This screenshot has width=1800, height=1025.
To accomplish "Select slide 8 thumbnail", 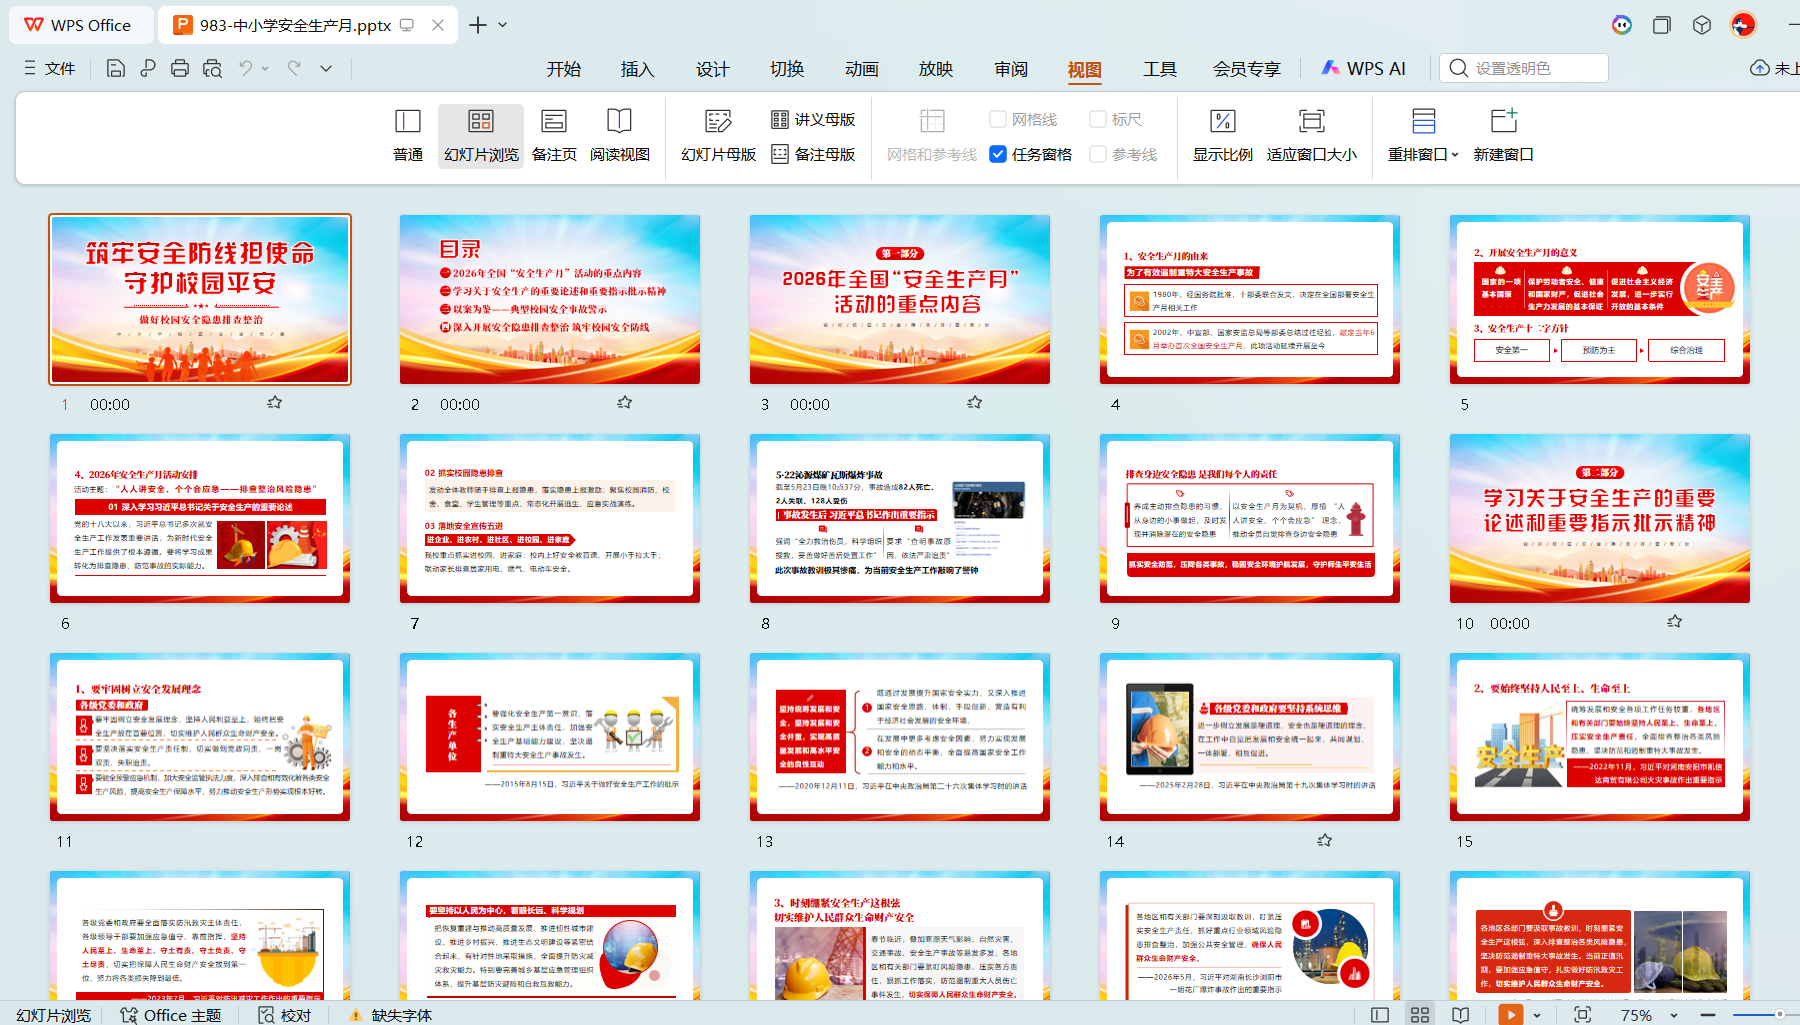I will (900, 518).
